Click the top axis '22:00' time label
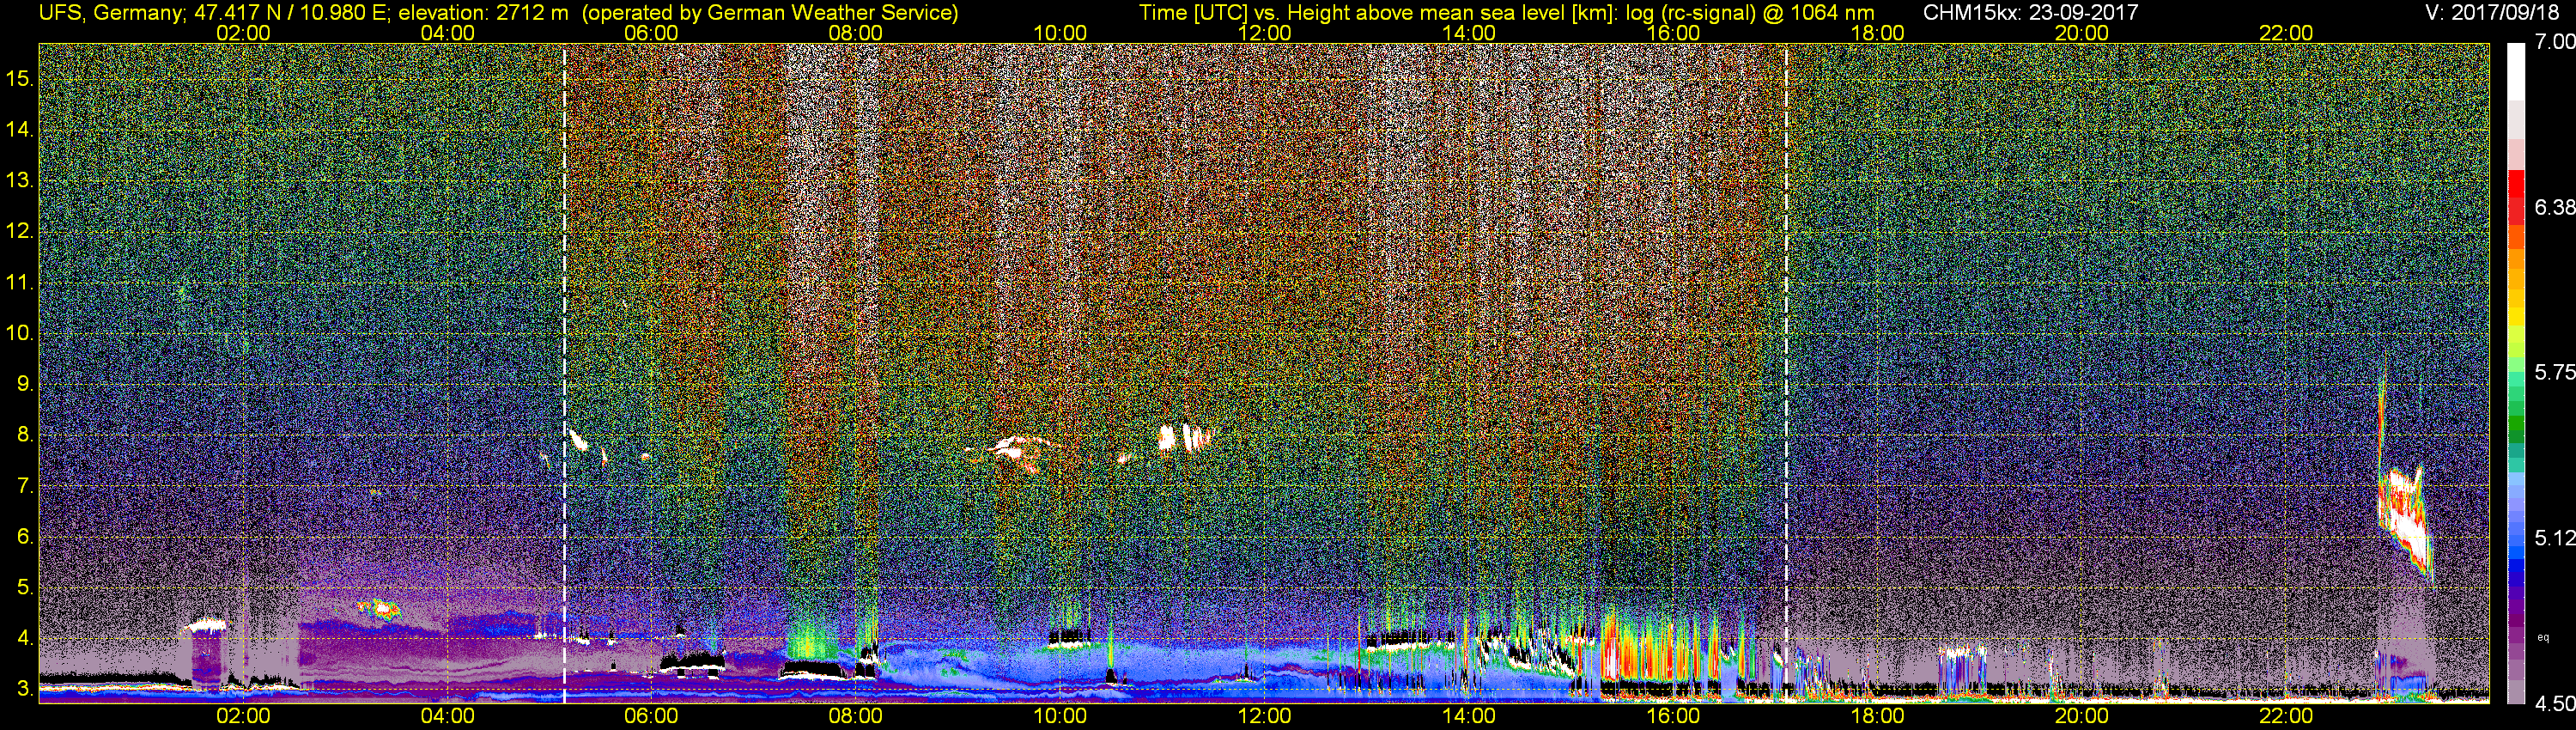 (2286, 33)
